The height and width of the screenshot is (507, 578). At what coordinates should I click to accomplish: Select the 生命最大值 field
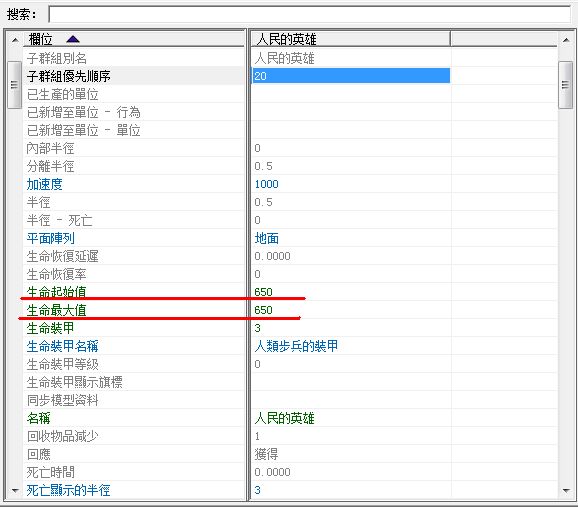click(133, 310)
